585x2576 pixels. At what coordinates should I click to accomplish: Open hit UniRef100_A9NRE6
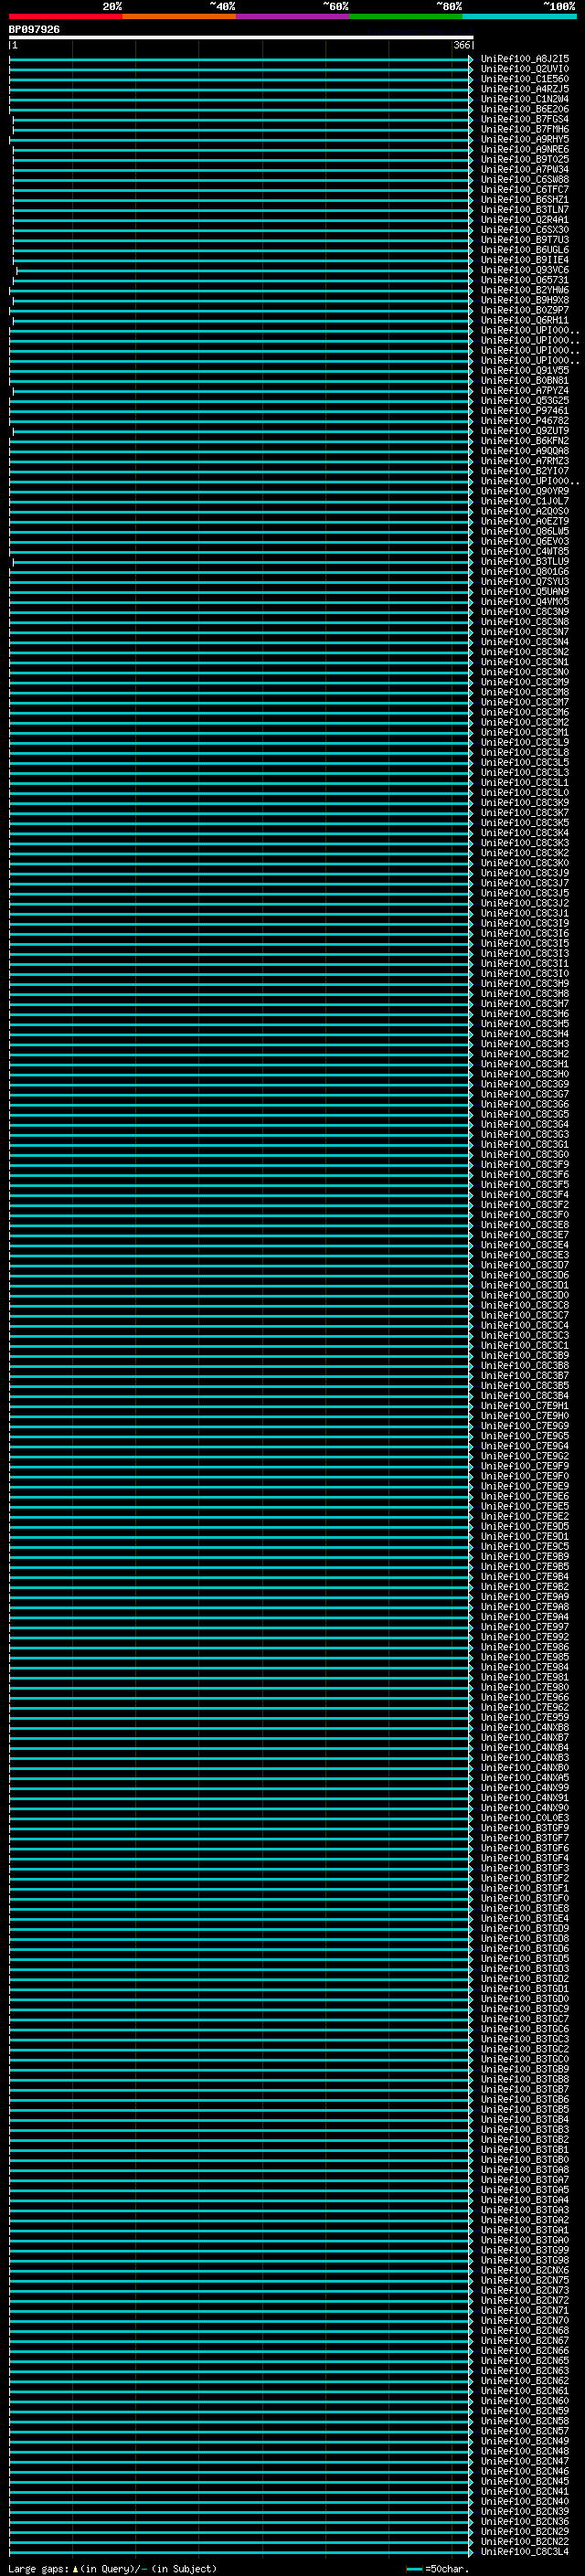(x=525, y=149)
